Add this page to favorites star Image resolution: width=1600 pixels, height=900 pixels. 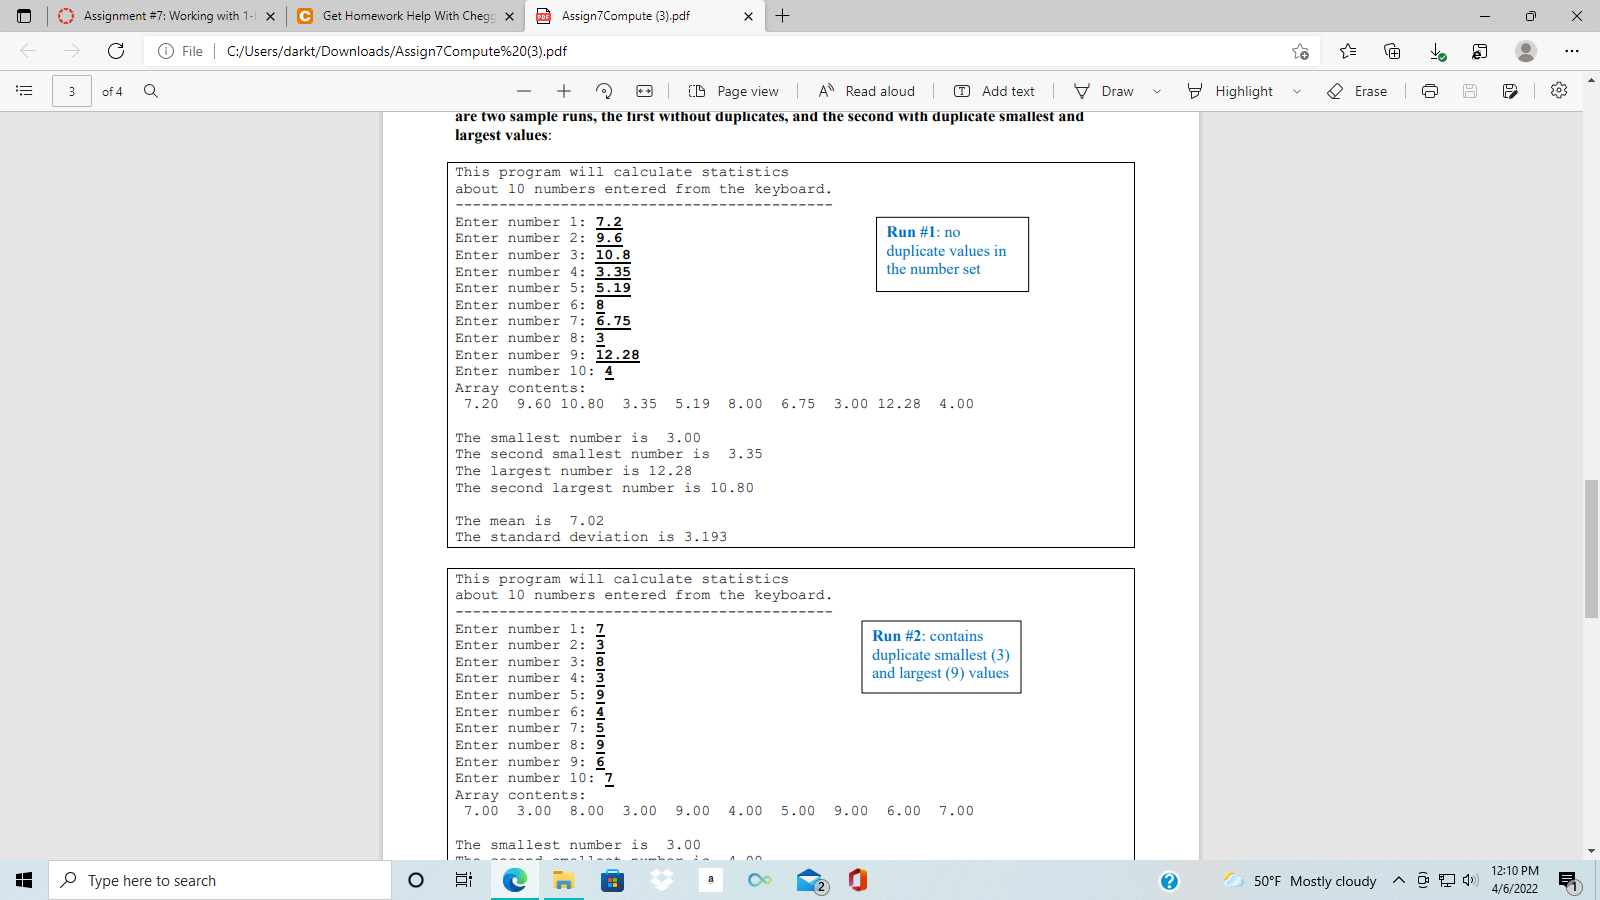point(1300,51)
